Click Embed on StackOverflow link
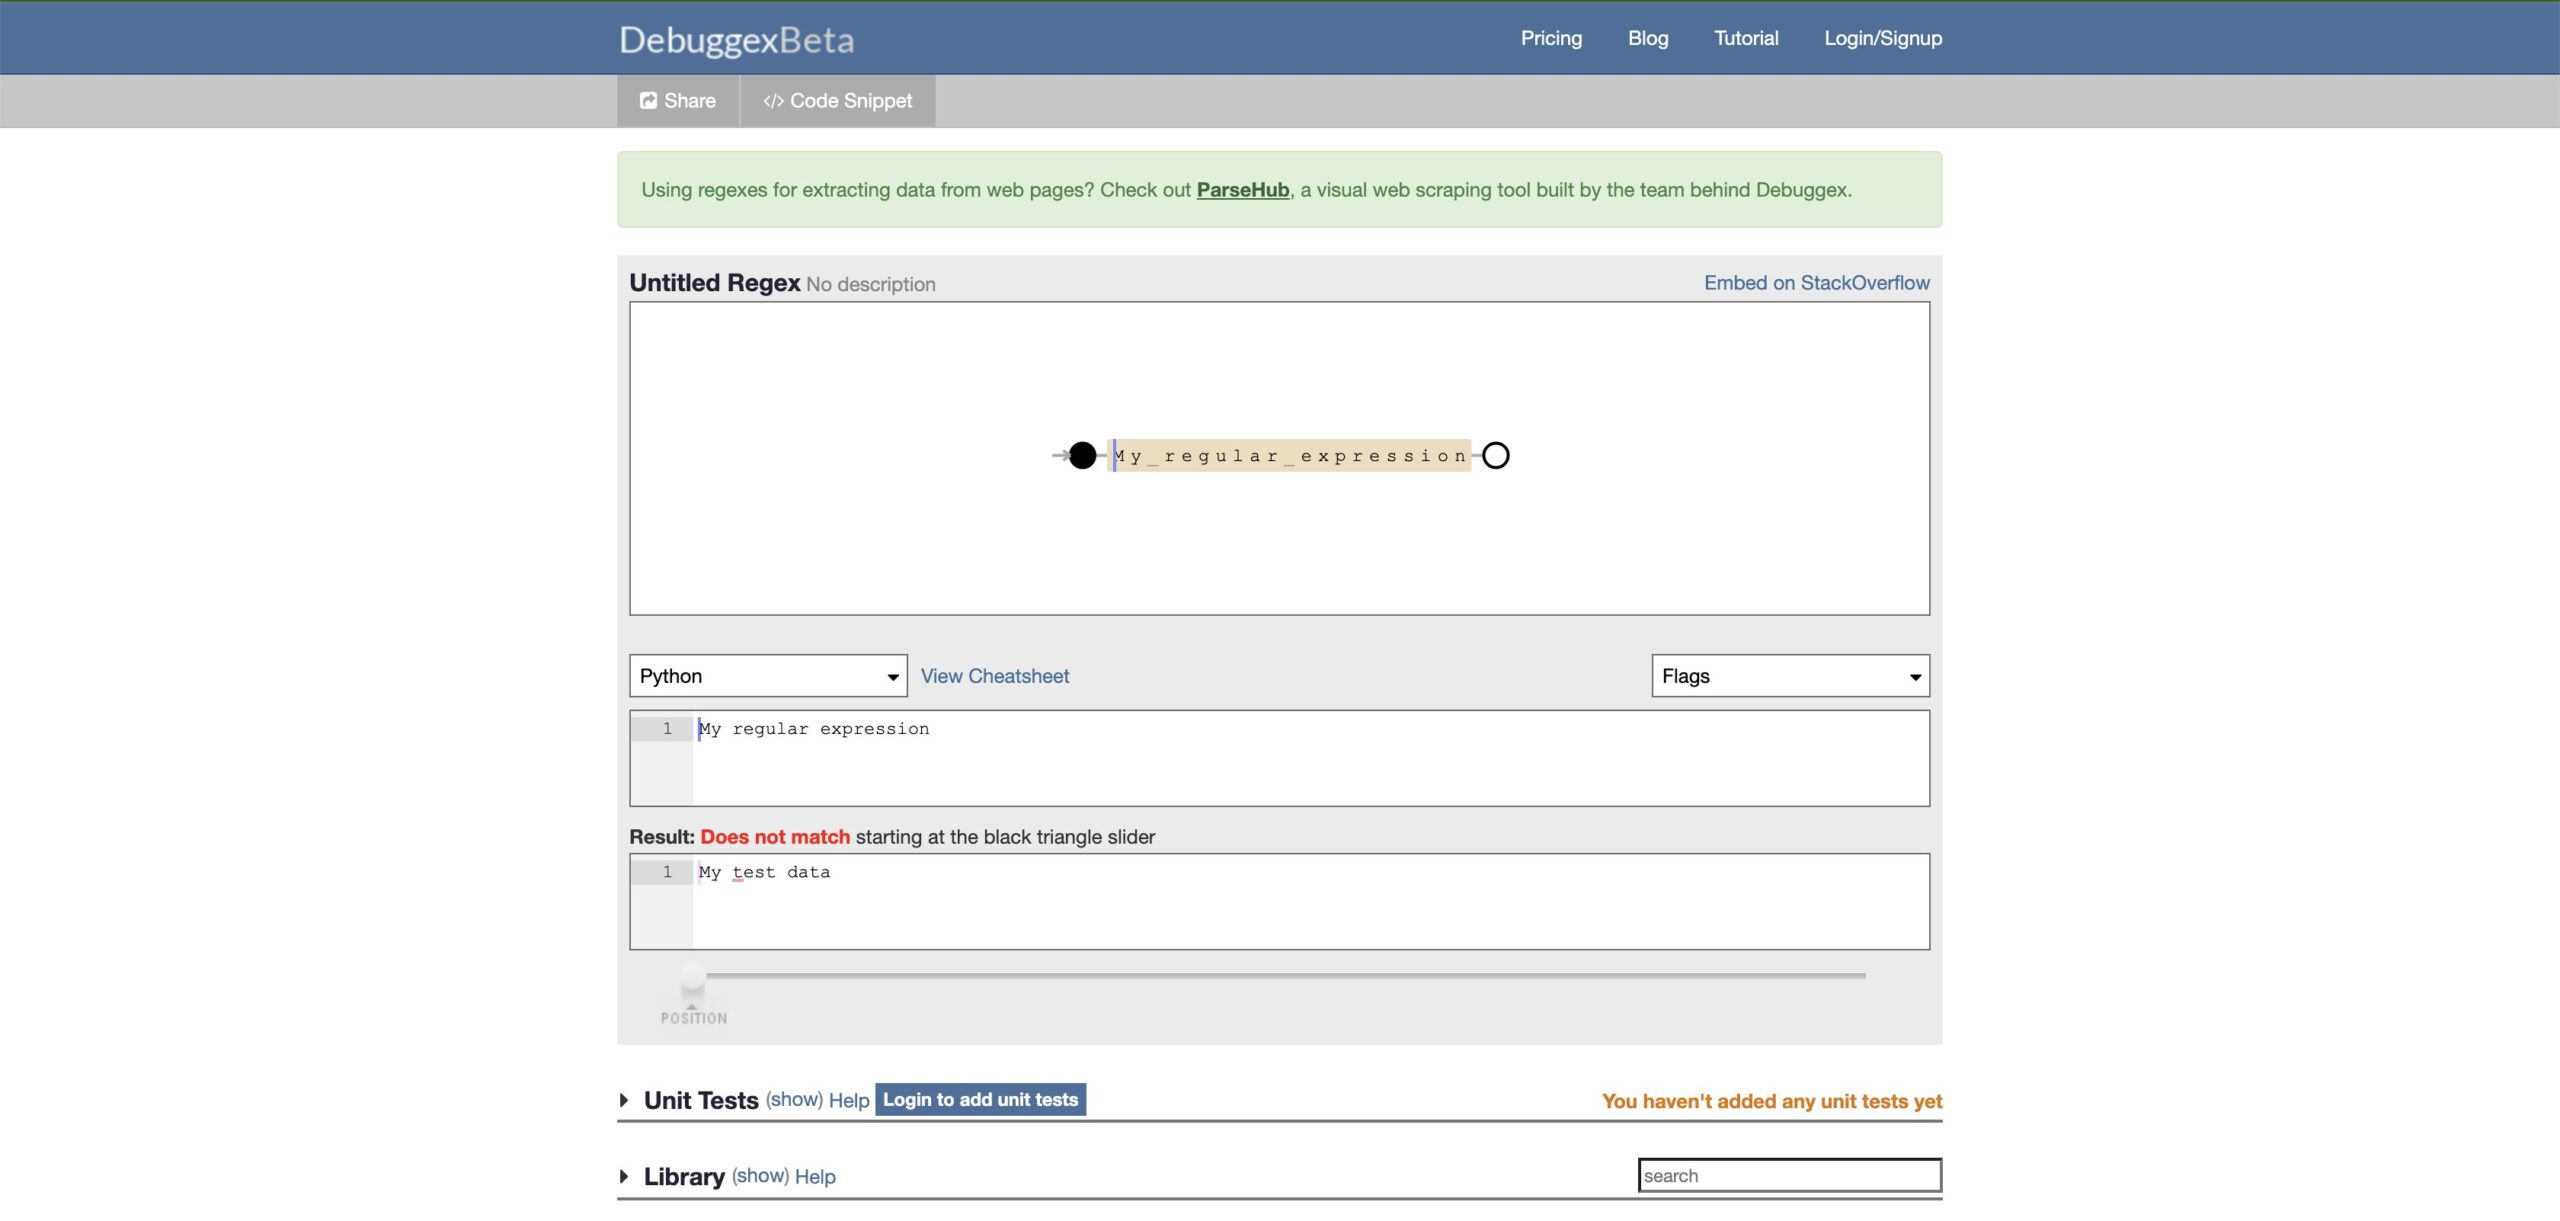Viewport: 2560px width, 1221px height. tap(1816, 283)
